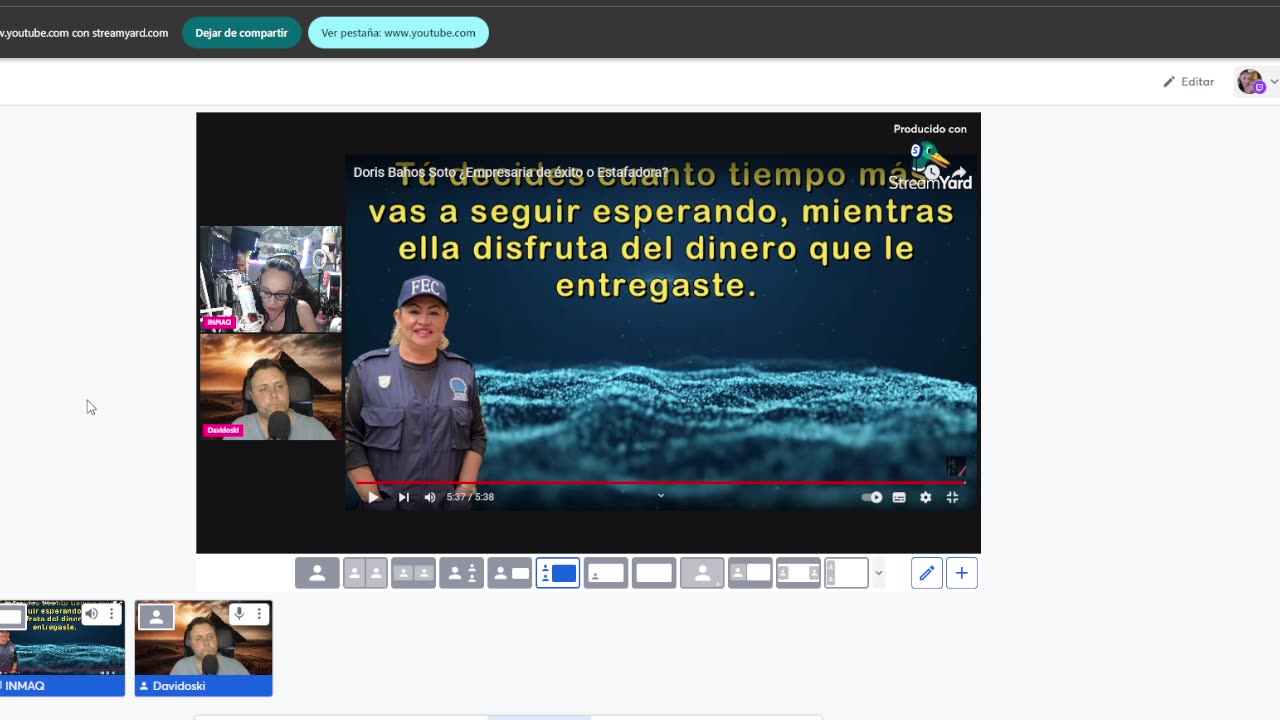The image size is (1280, 720).
Task: Toggle speaker audio on the INMAQ screen-share card
Action: tap(91, 614)
